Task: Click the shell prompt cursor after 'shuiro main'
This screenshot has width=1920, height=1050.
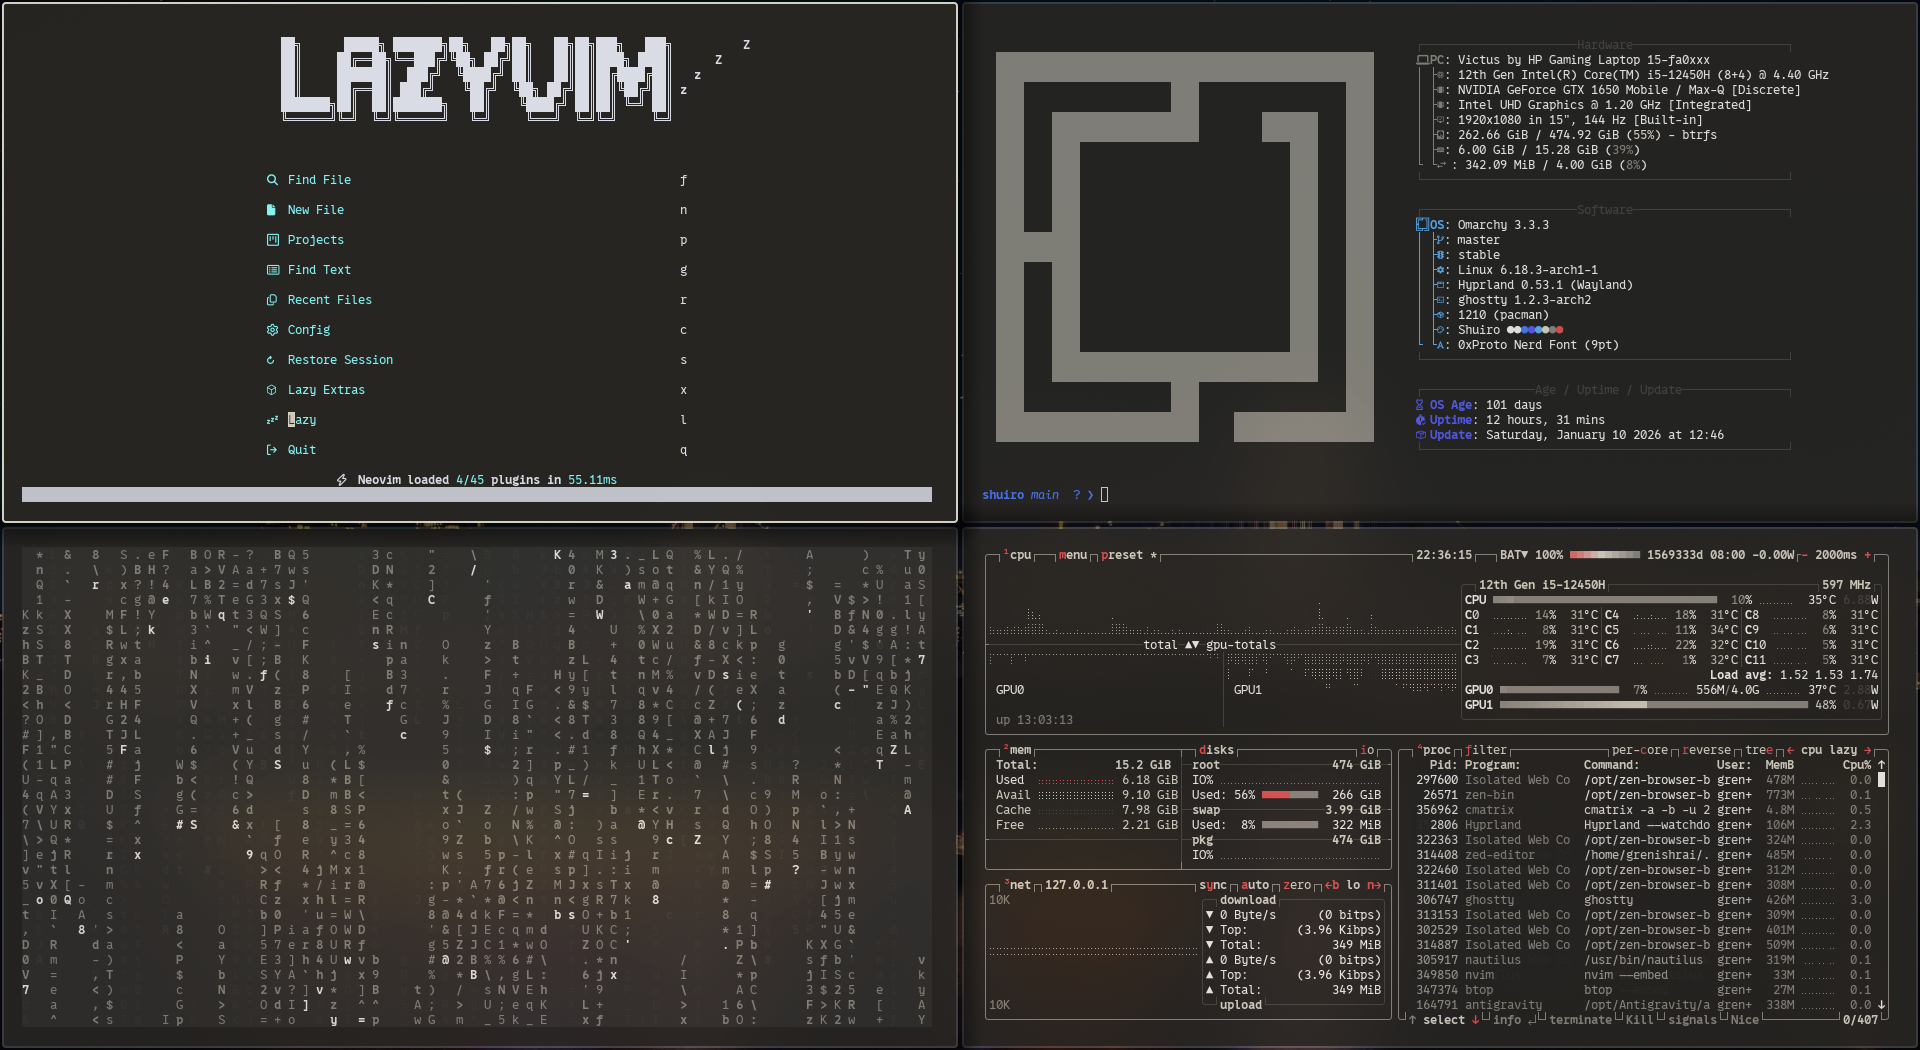Action: 1104,495
